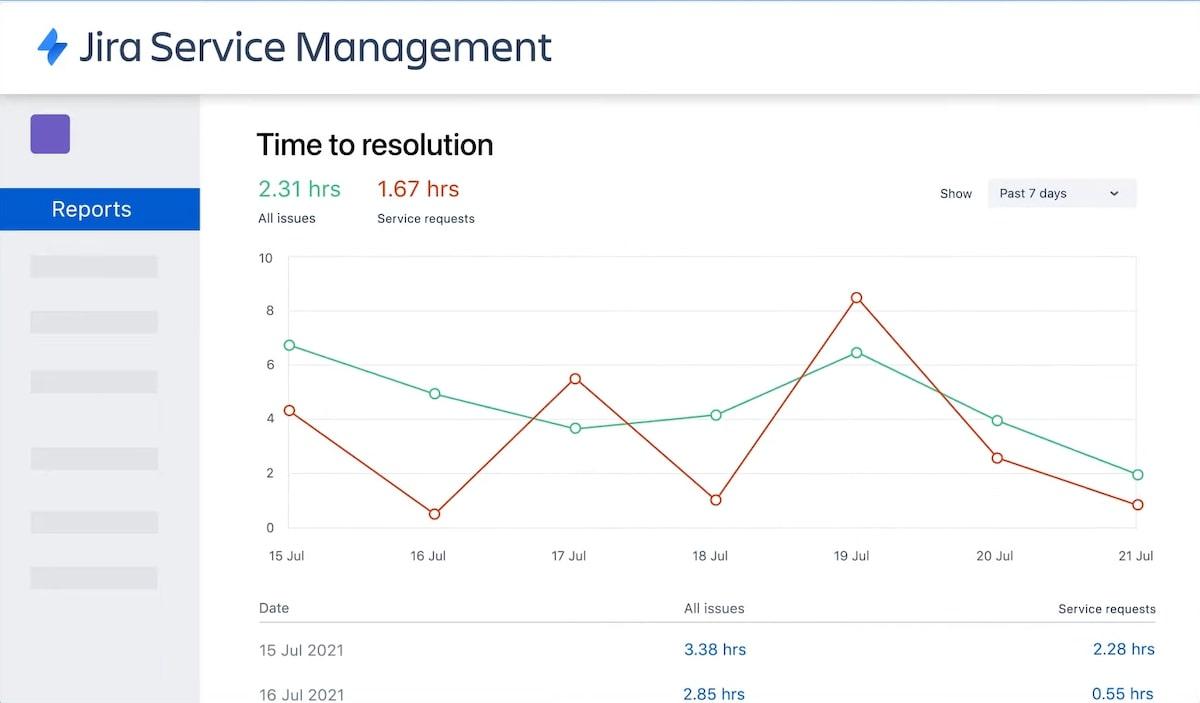Click the red data point on 16 Jul
This screenshot has height=703, width=1200.
[434, 514]
